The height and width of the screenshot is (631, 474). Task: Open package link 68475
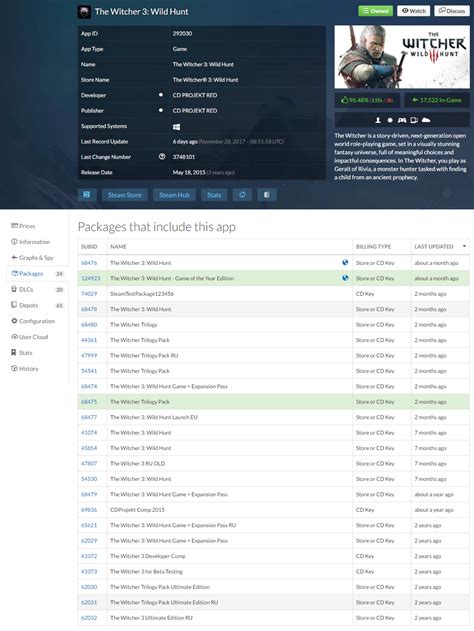[x=89, y=402]
